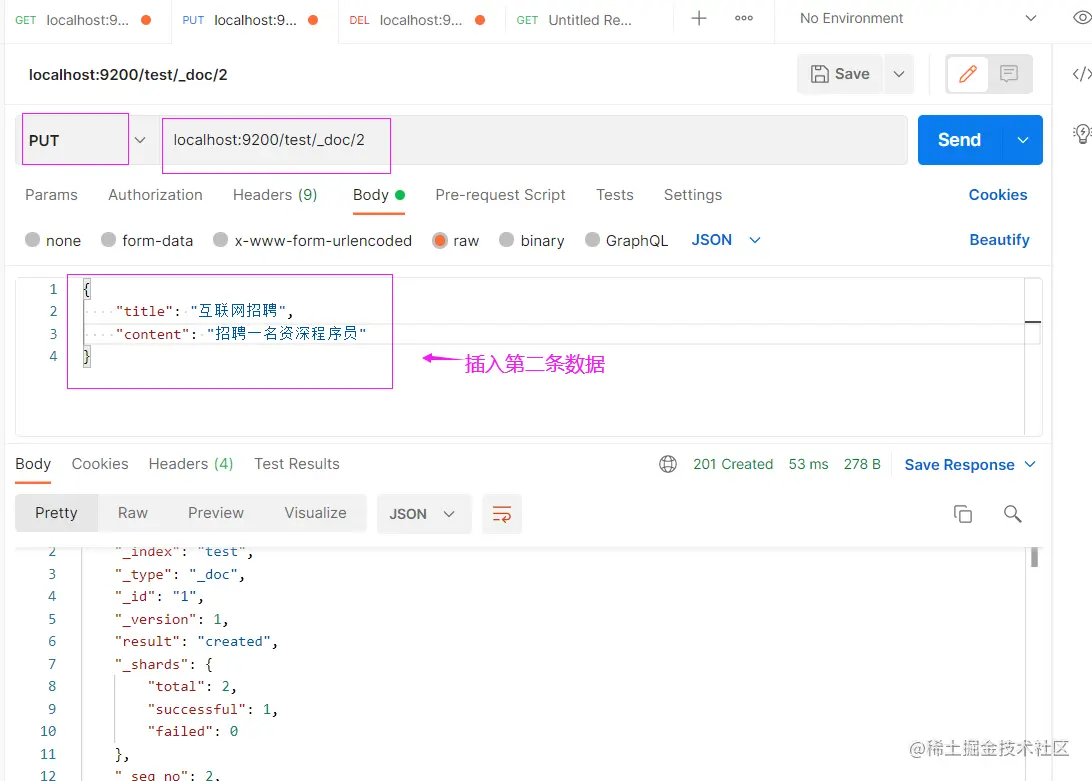Switch to the first GET localhost tab
This screenshot has width=1092, height=781.
pyautogui.click(x=84, y=20)
